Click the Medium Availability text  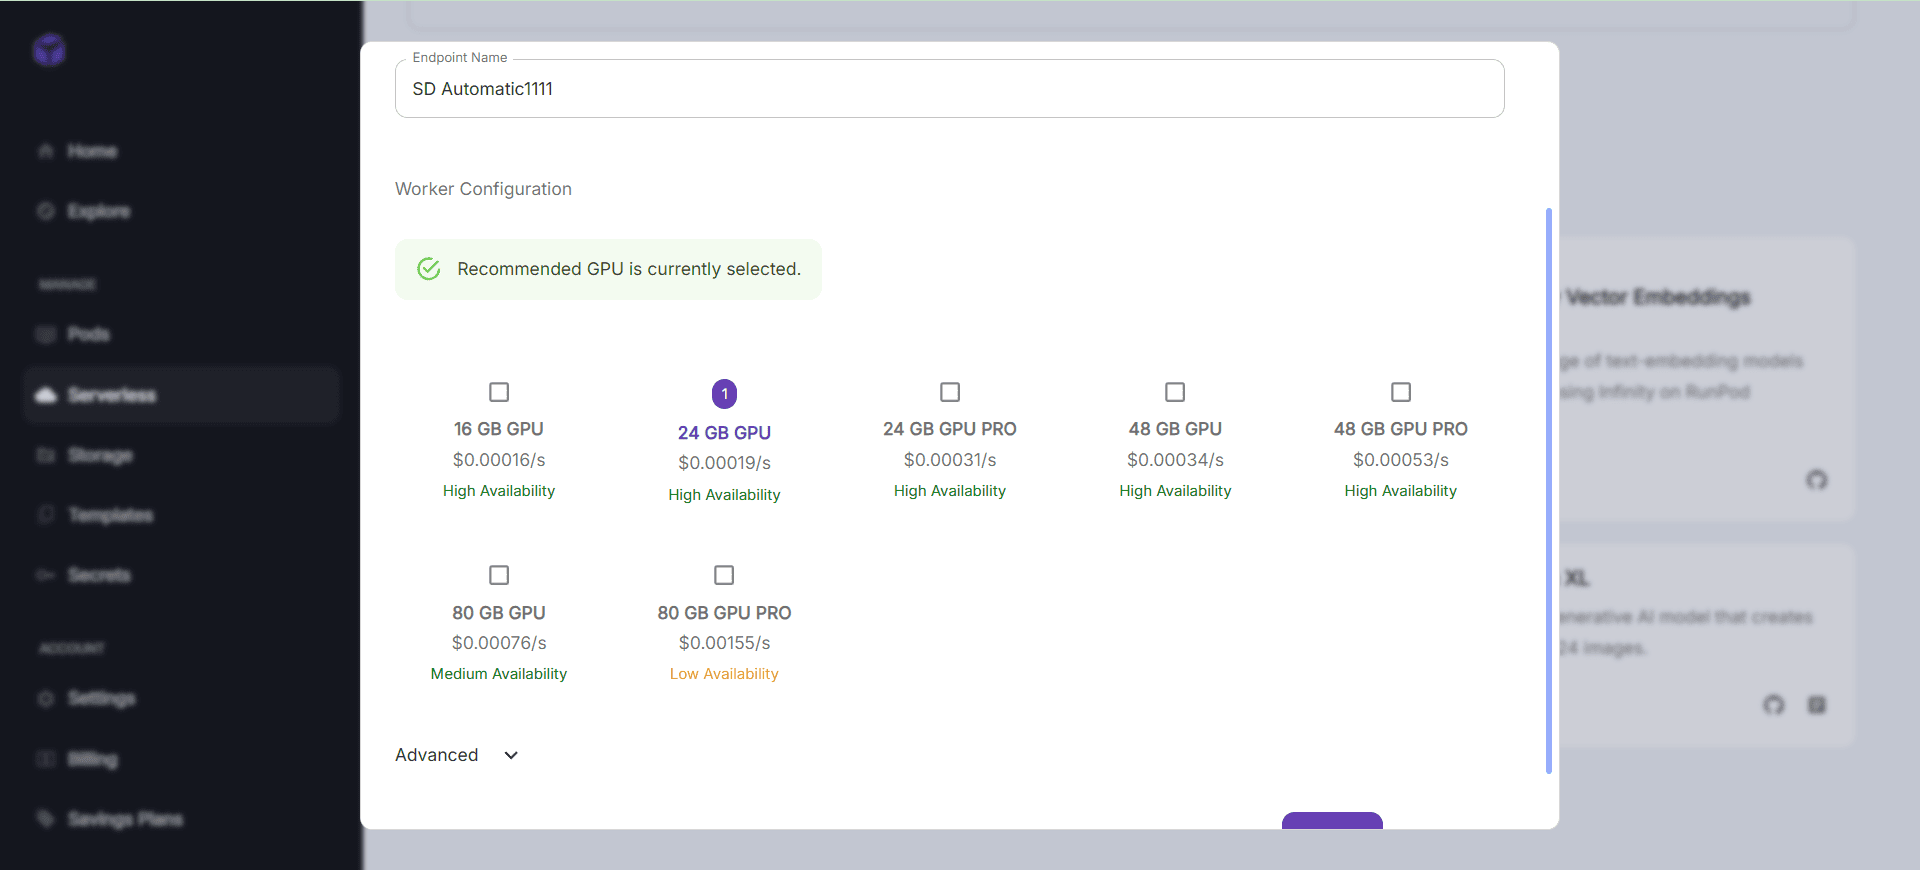(499, 674)
